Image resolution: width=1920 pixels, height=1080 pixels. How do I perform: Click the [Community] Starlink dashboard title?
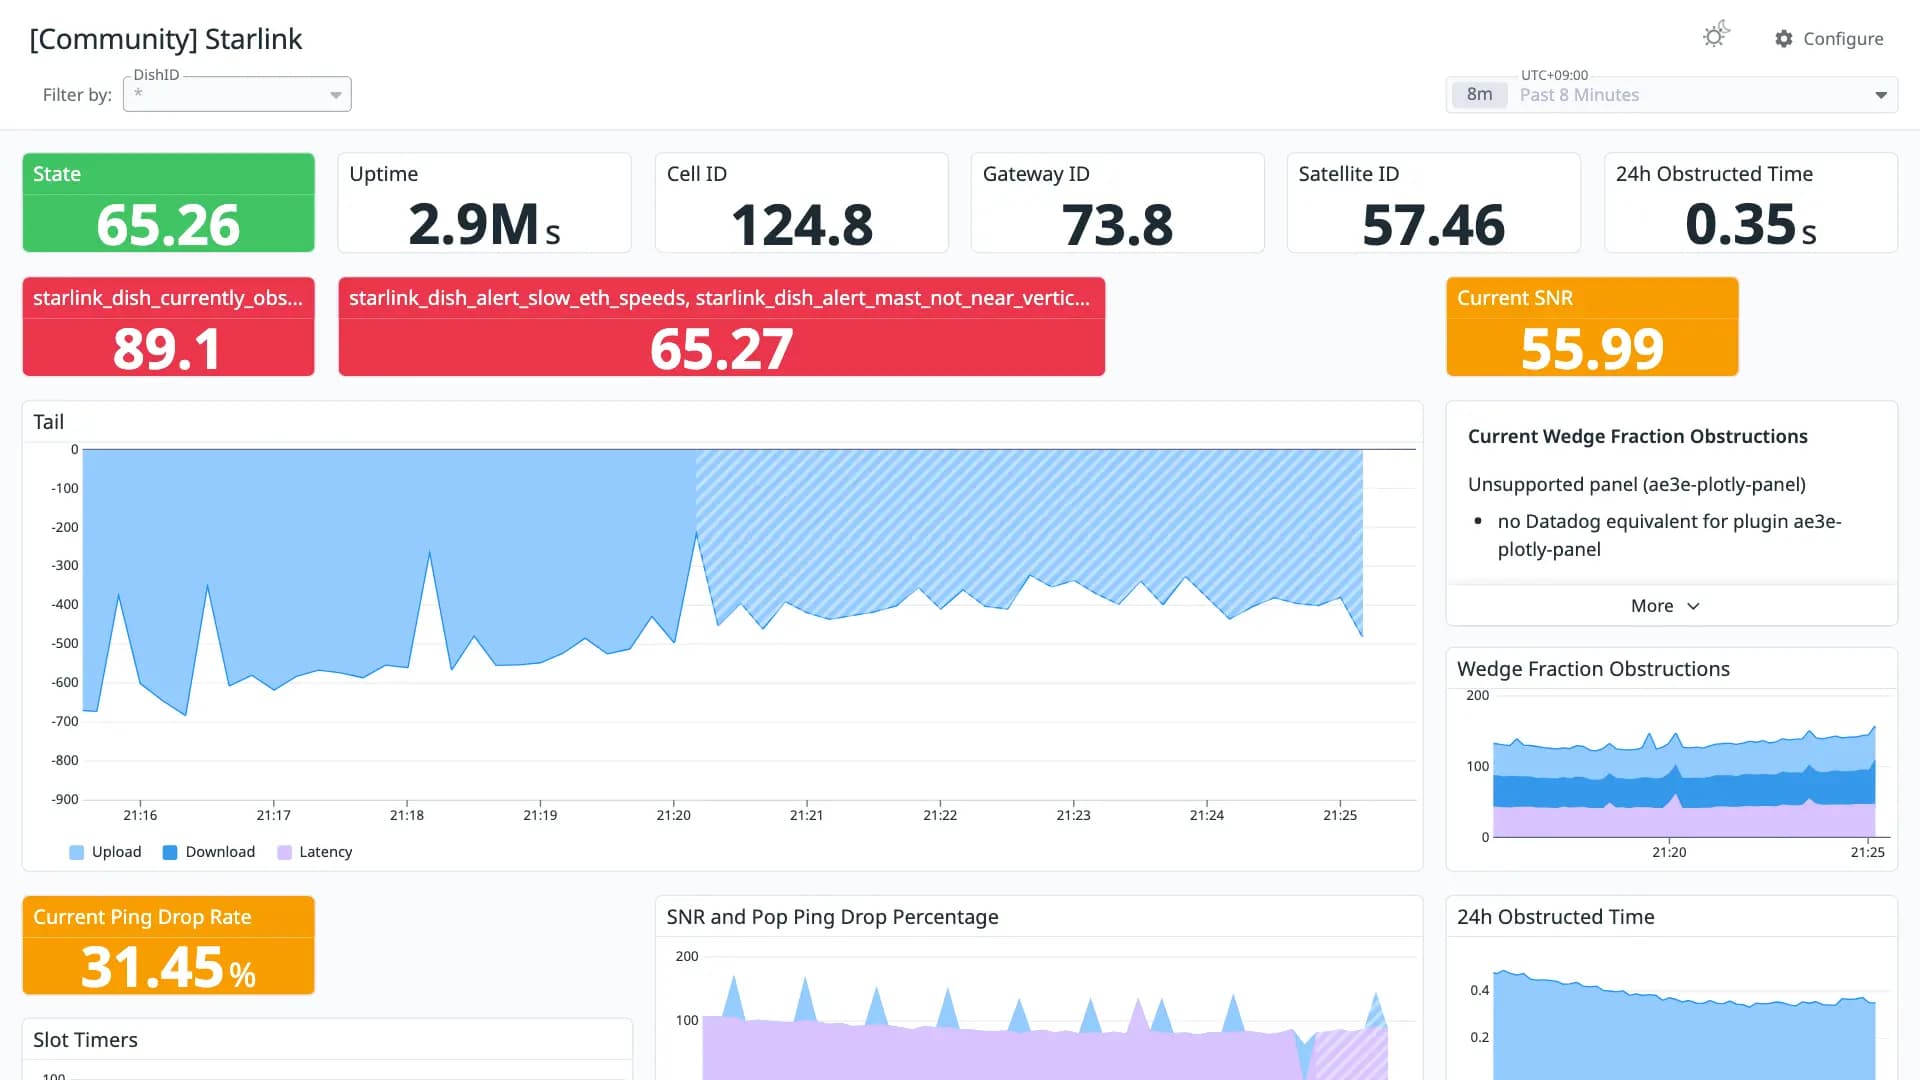(x=166, y=39)
